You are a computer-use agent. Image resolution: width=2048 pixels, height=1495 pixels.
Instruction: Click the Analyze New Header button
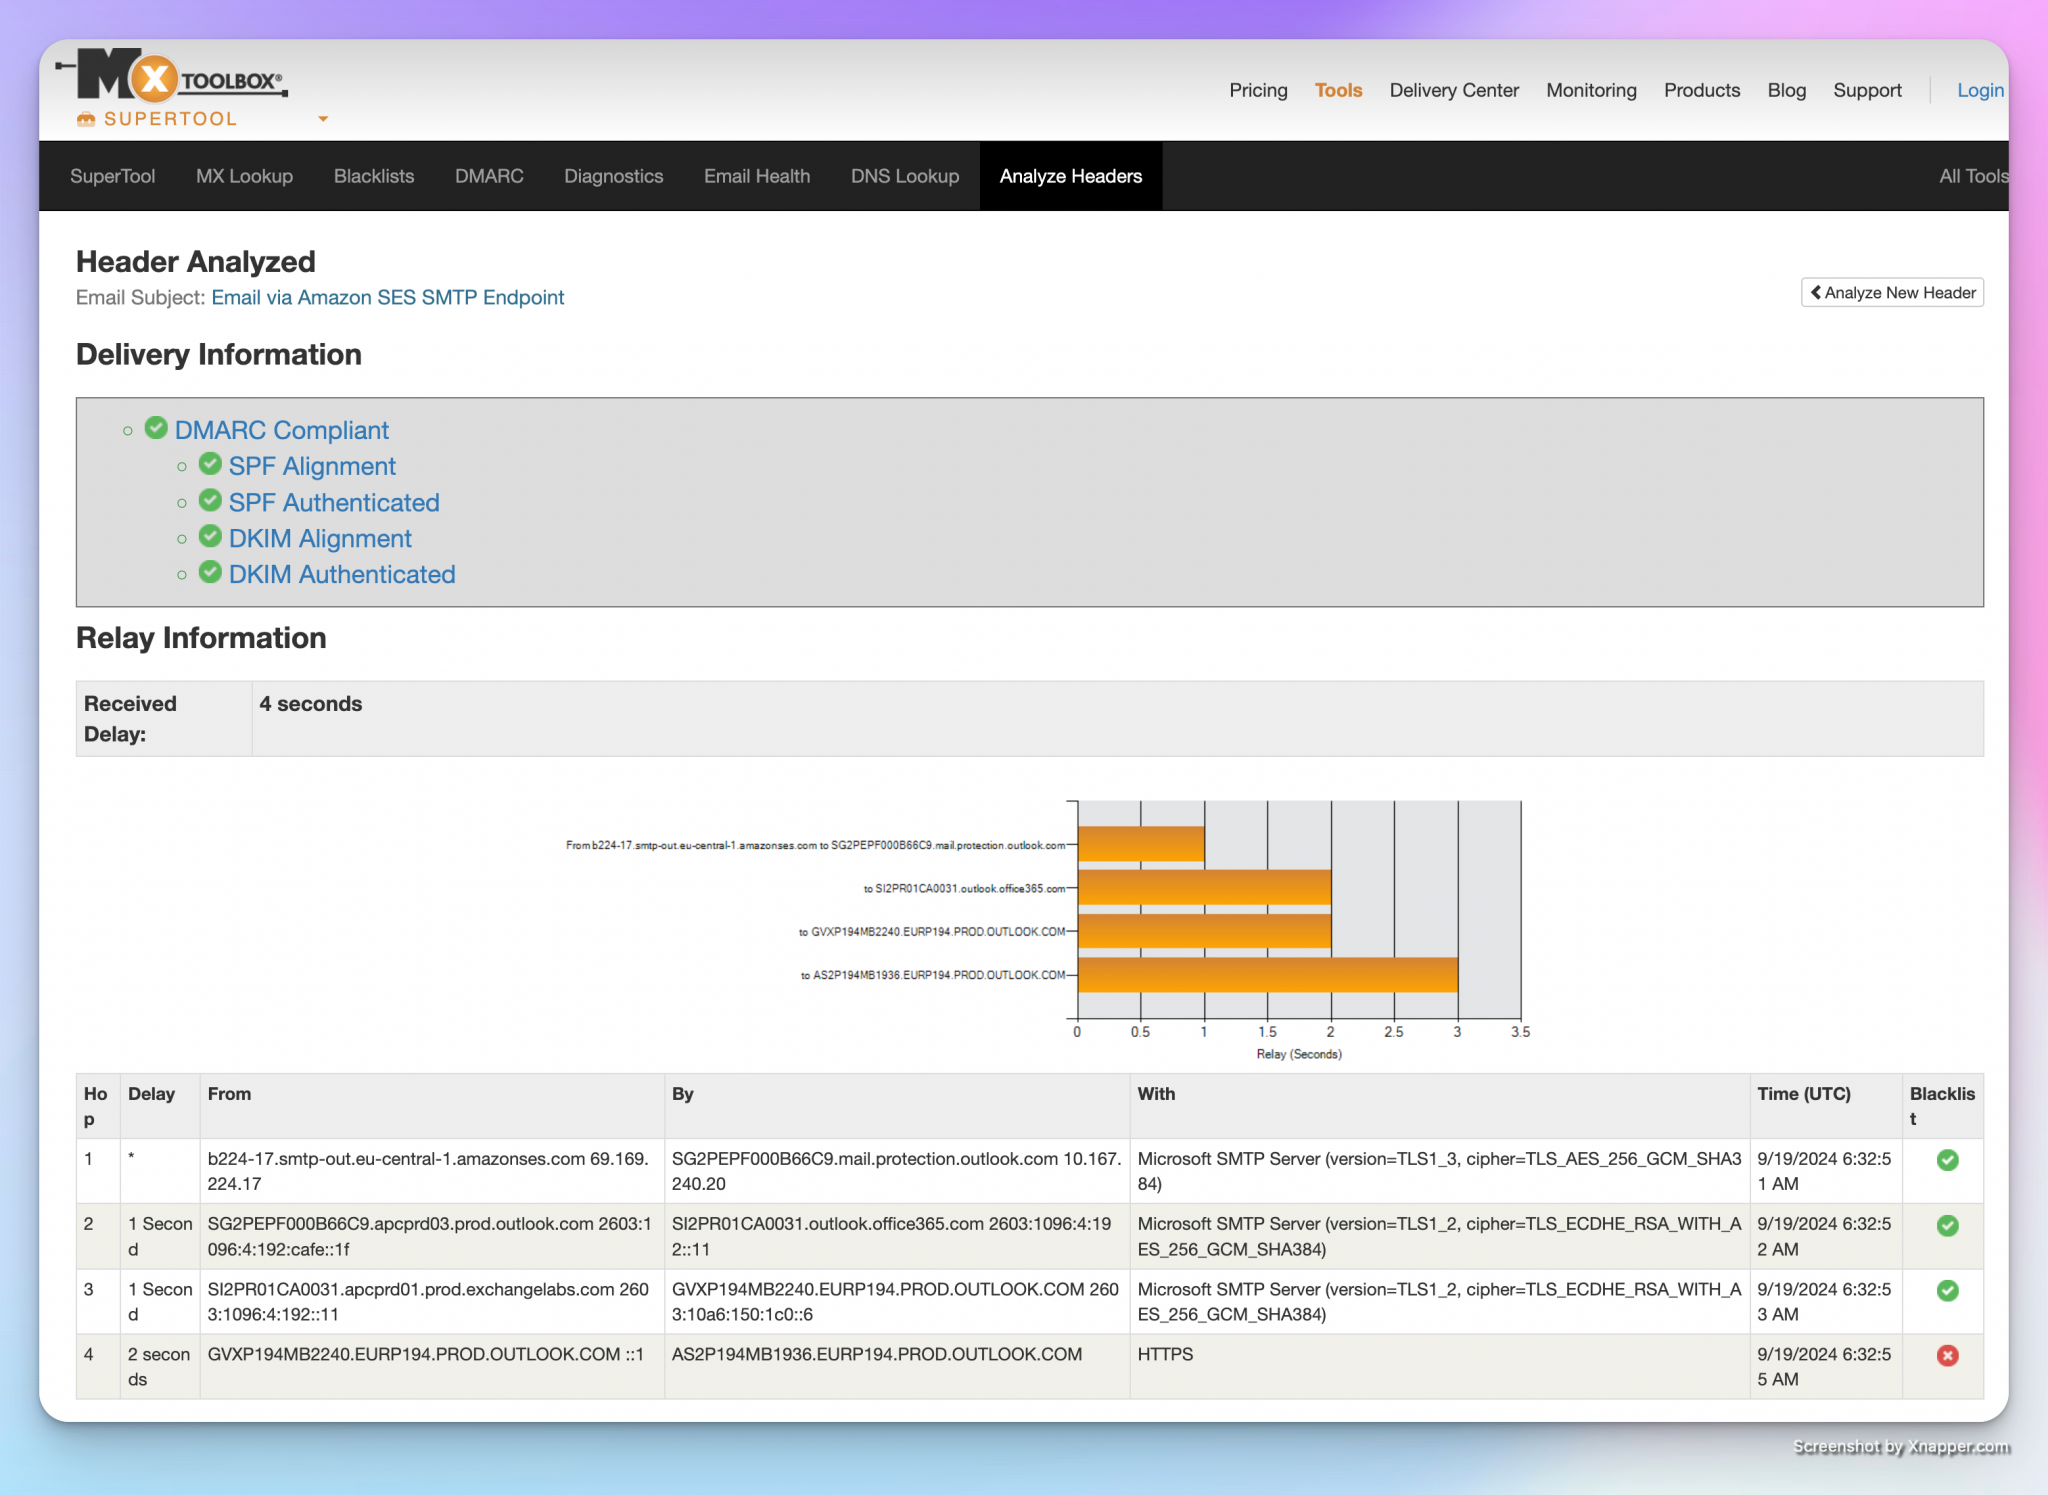coord(1892,293)
